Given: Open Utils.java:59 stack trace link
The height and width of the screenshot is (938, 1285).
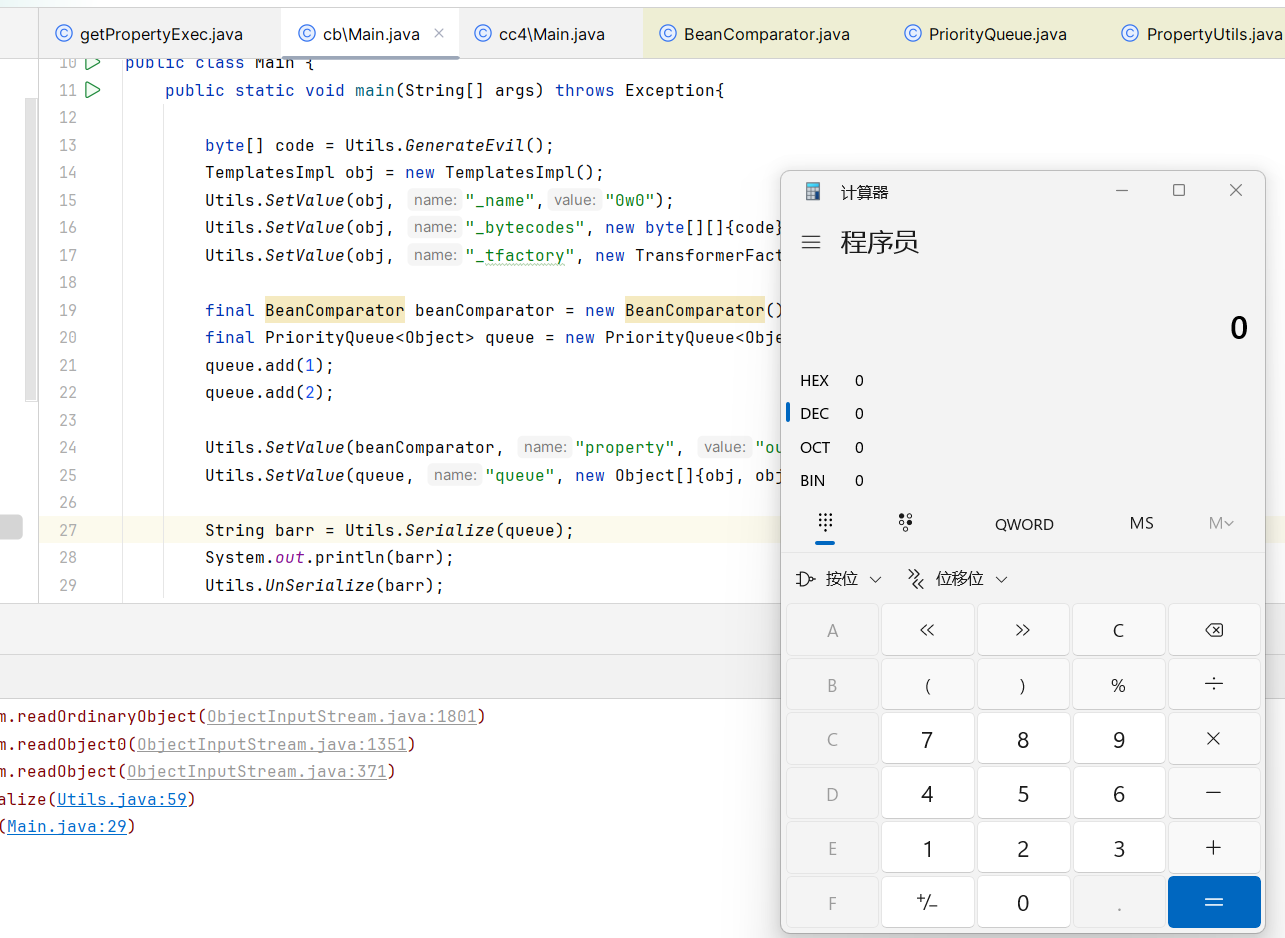Looking at the screenshot, I should [123, 800].
